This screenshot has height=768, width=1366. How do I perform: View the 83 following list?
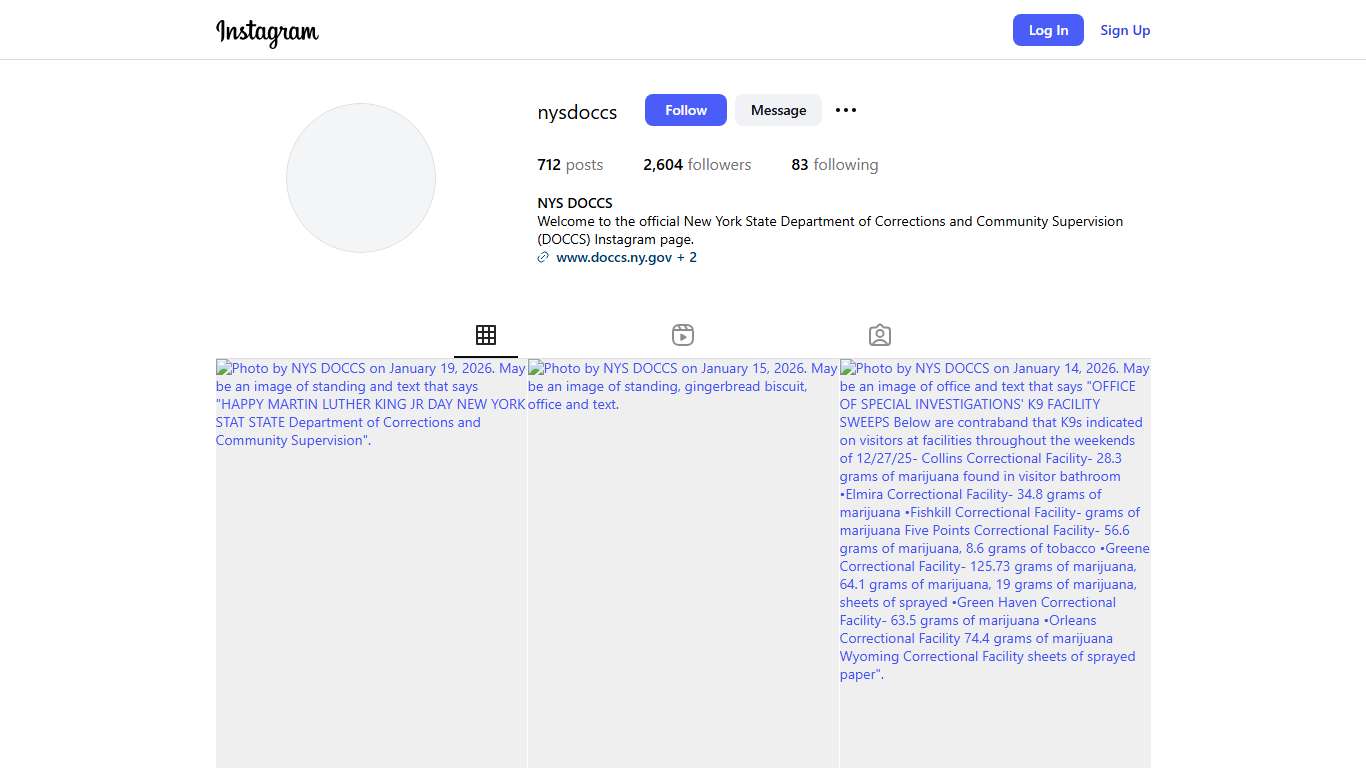click(x=834, y=165)
